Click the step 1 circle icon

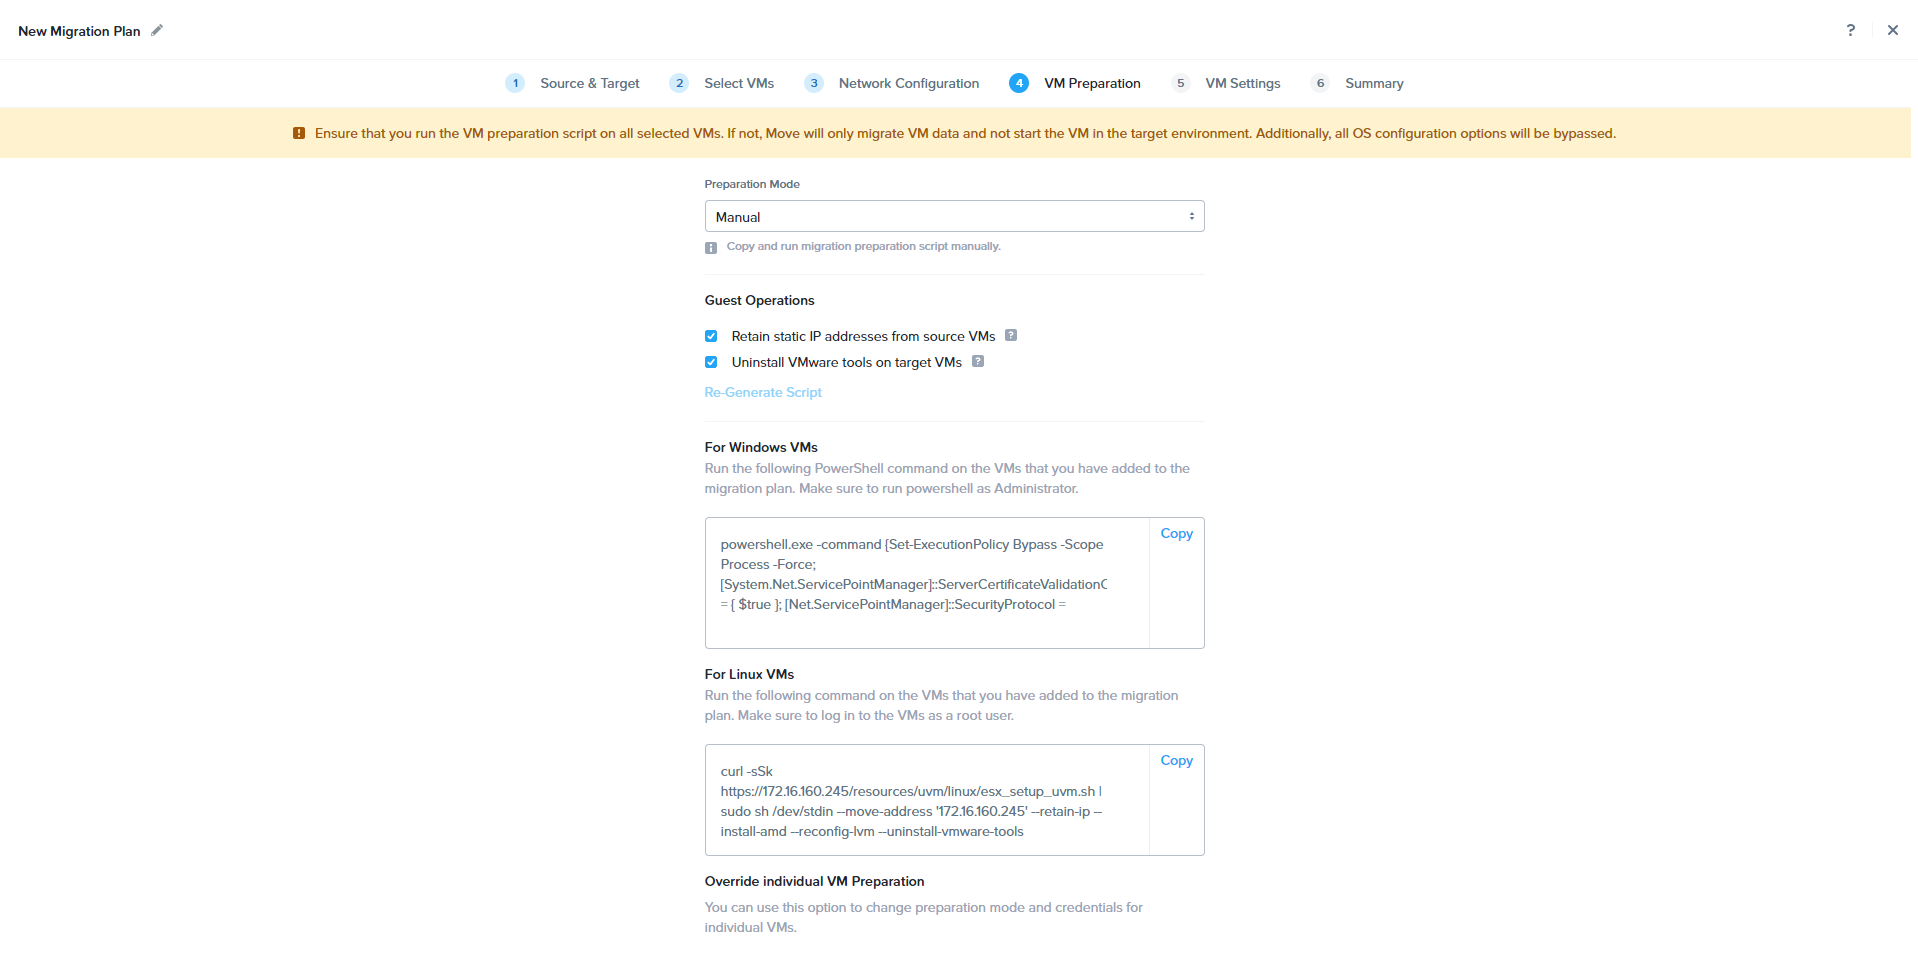point(515,83)
